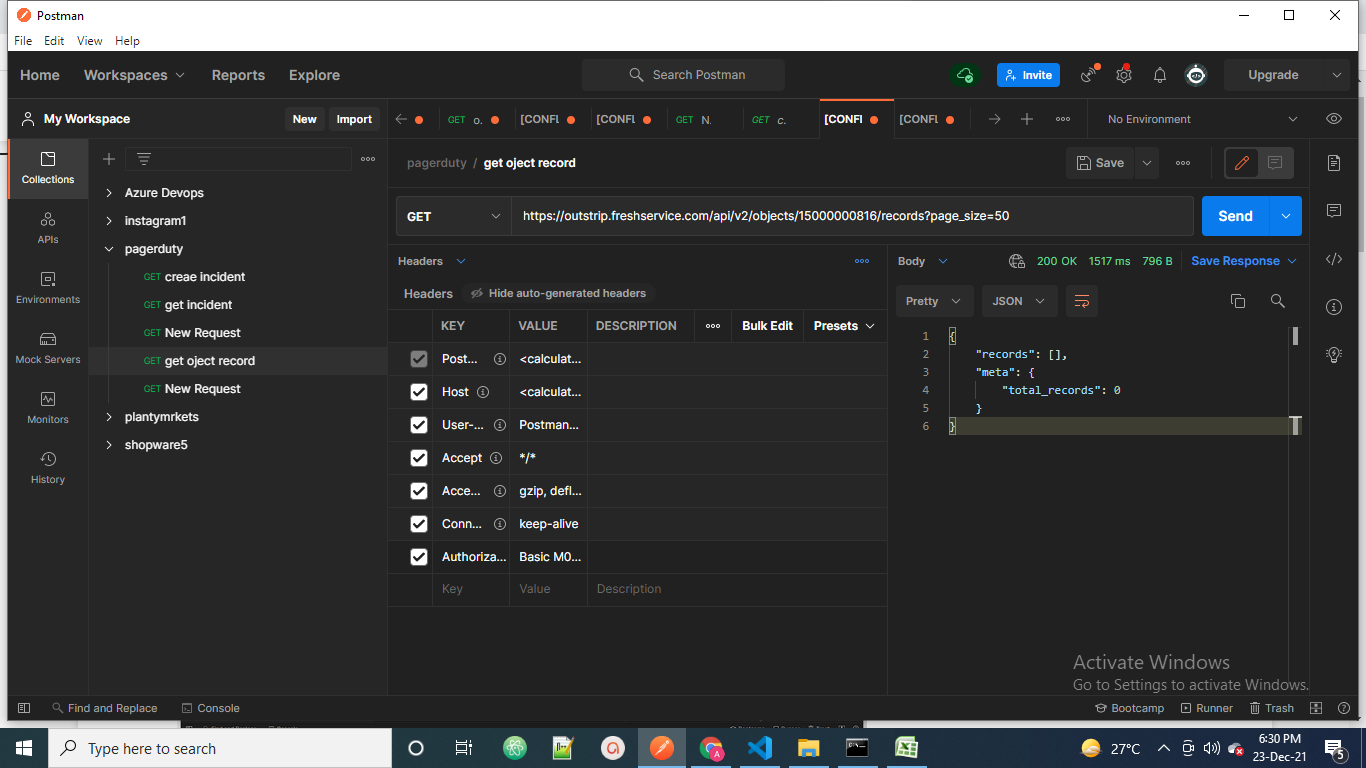This screenshot has height=768, width=1366.
Task: Open the documentation icon in right sidebar
Action: click(x=1334, y=163)
